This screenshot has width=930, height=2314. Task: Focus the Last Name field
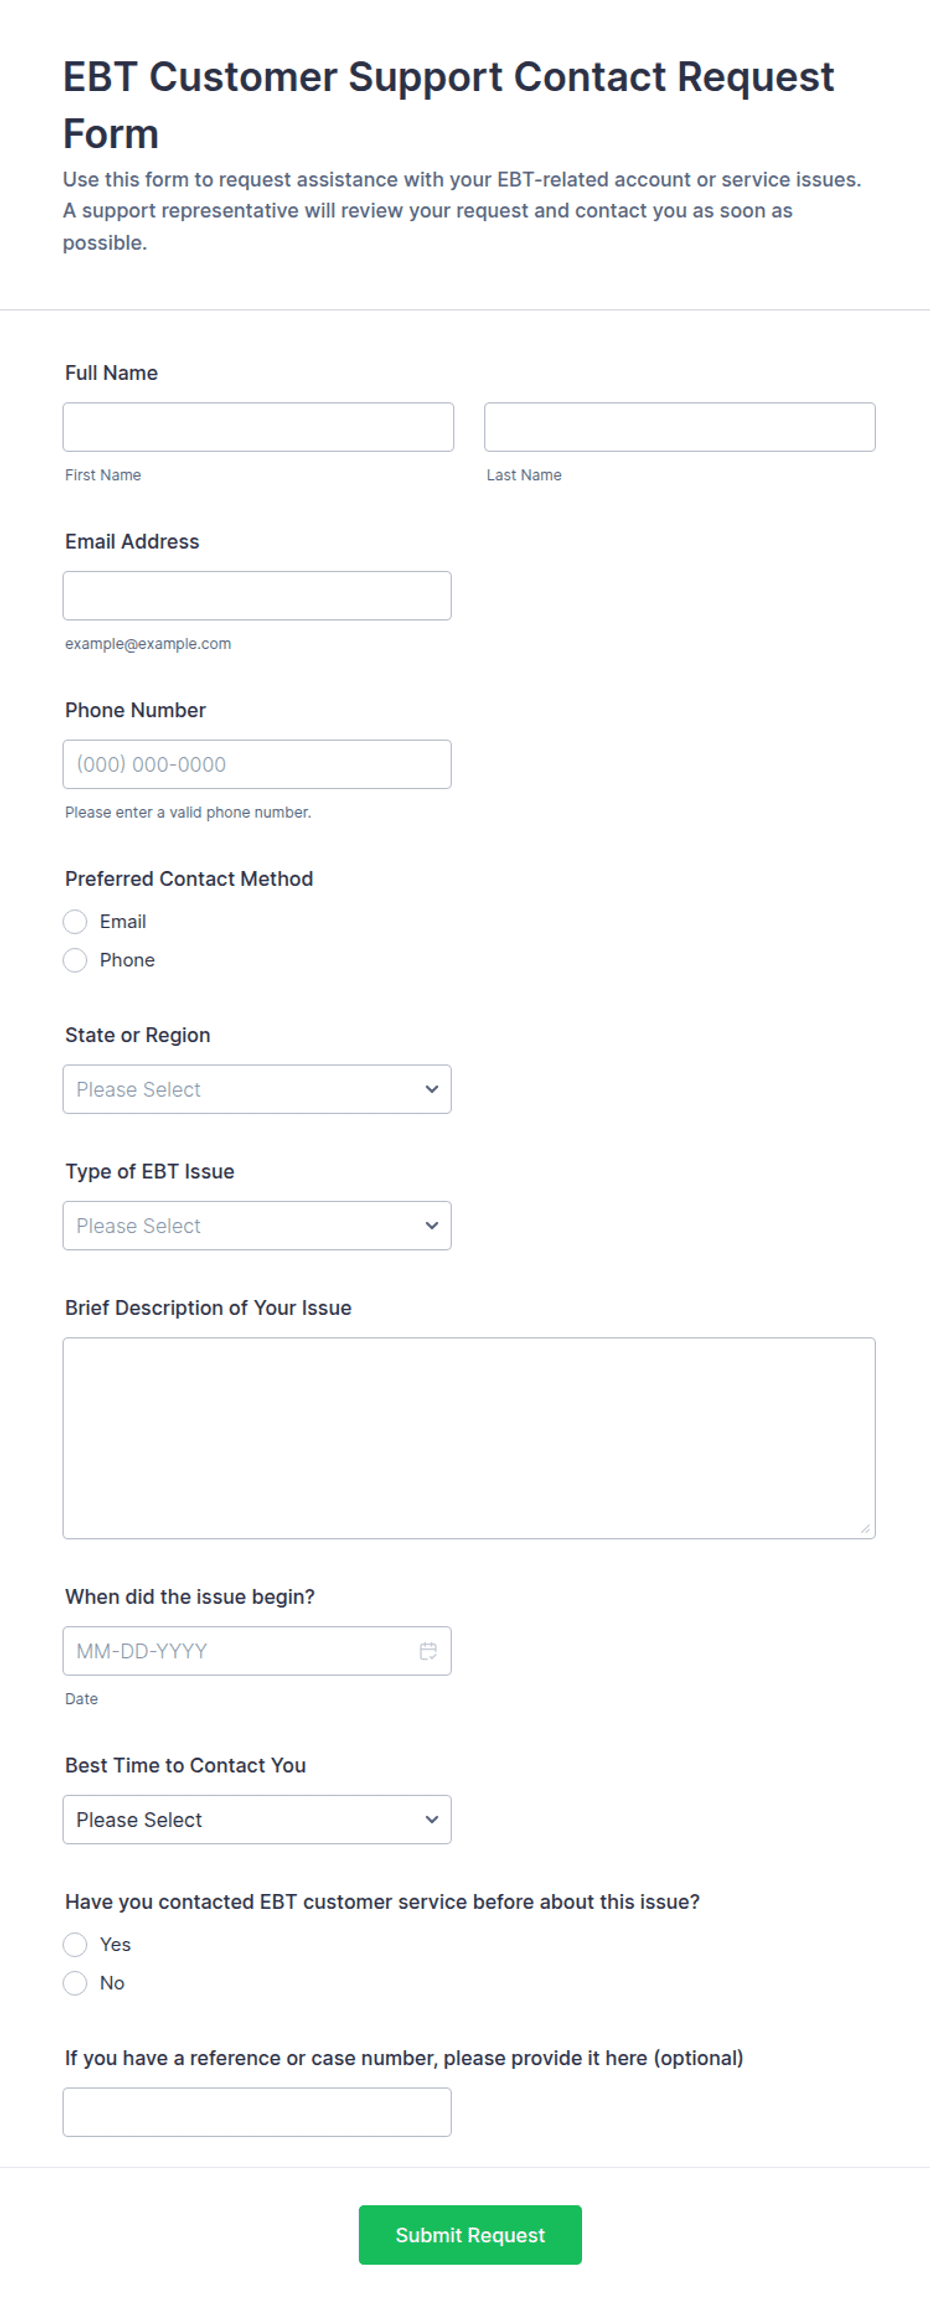click(x=680, y=427)
